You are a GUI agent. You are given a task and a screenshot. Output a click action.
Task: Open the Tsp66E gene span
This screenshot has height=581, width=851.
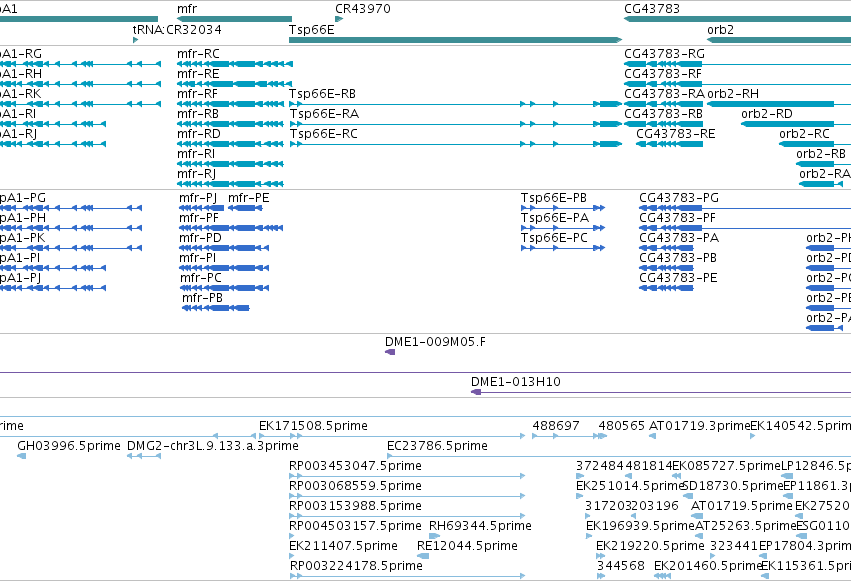pyautogui.click(x=455, y=40)
